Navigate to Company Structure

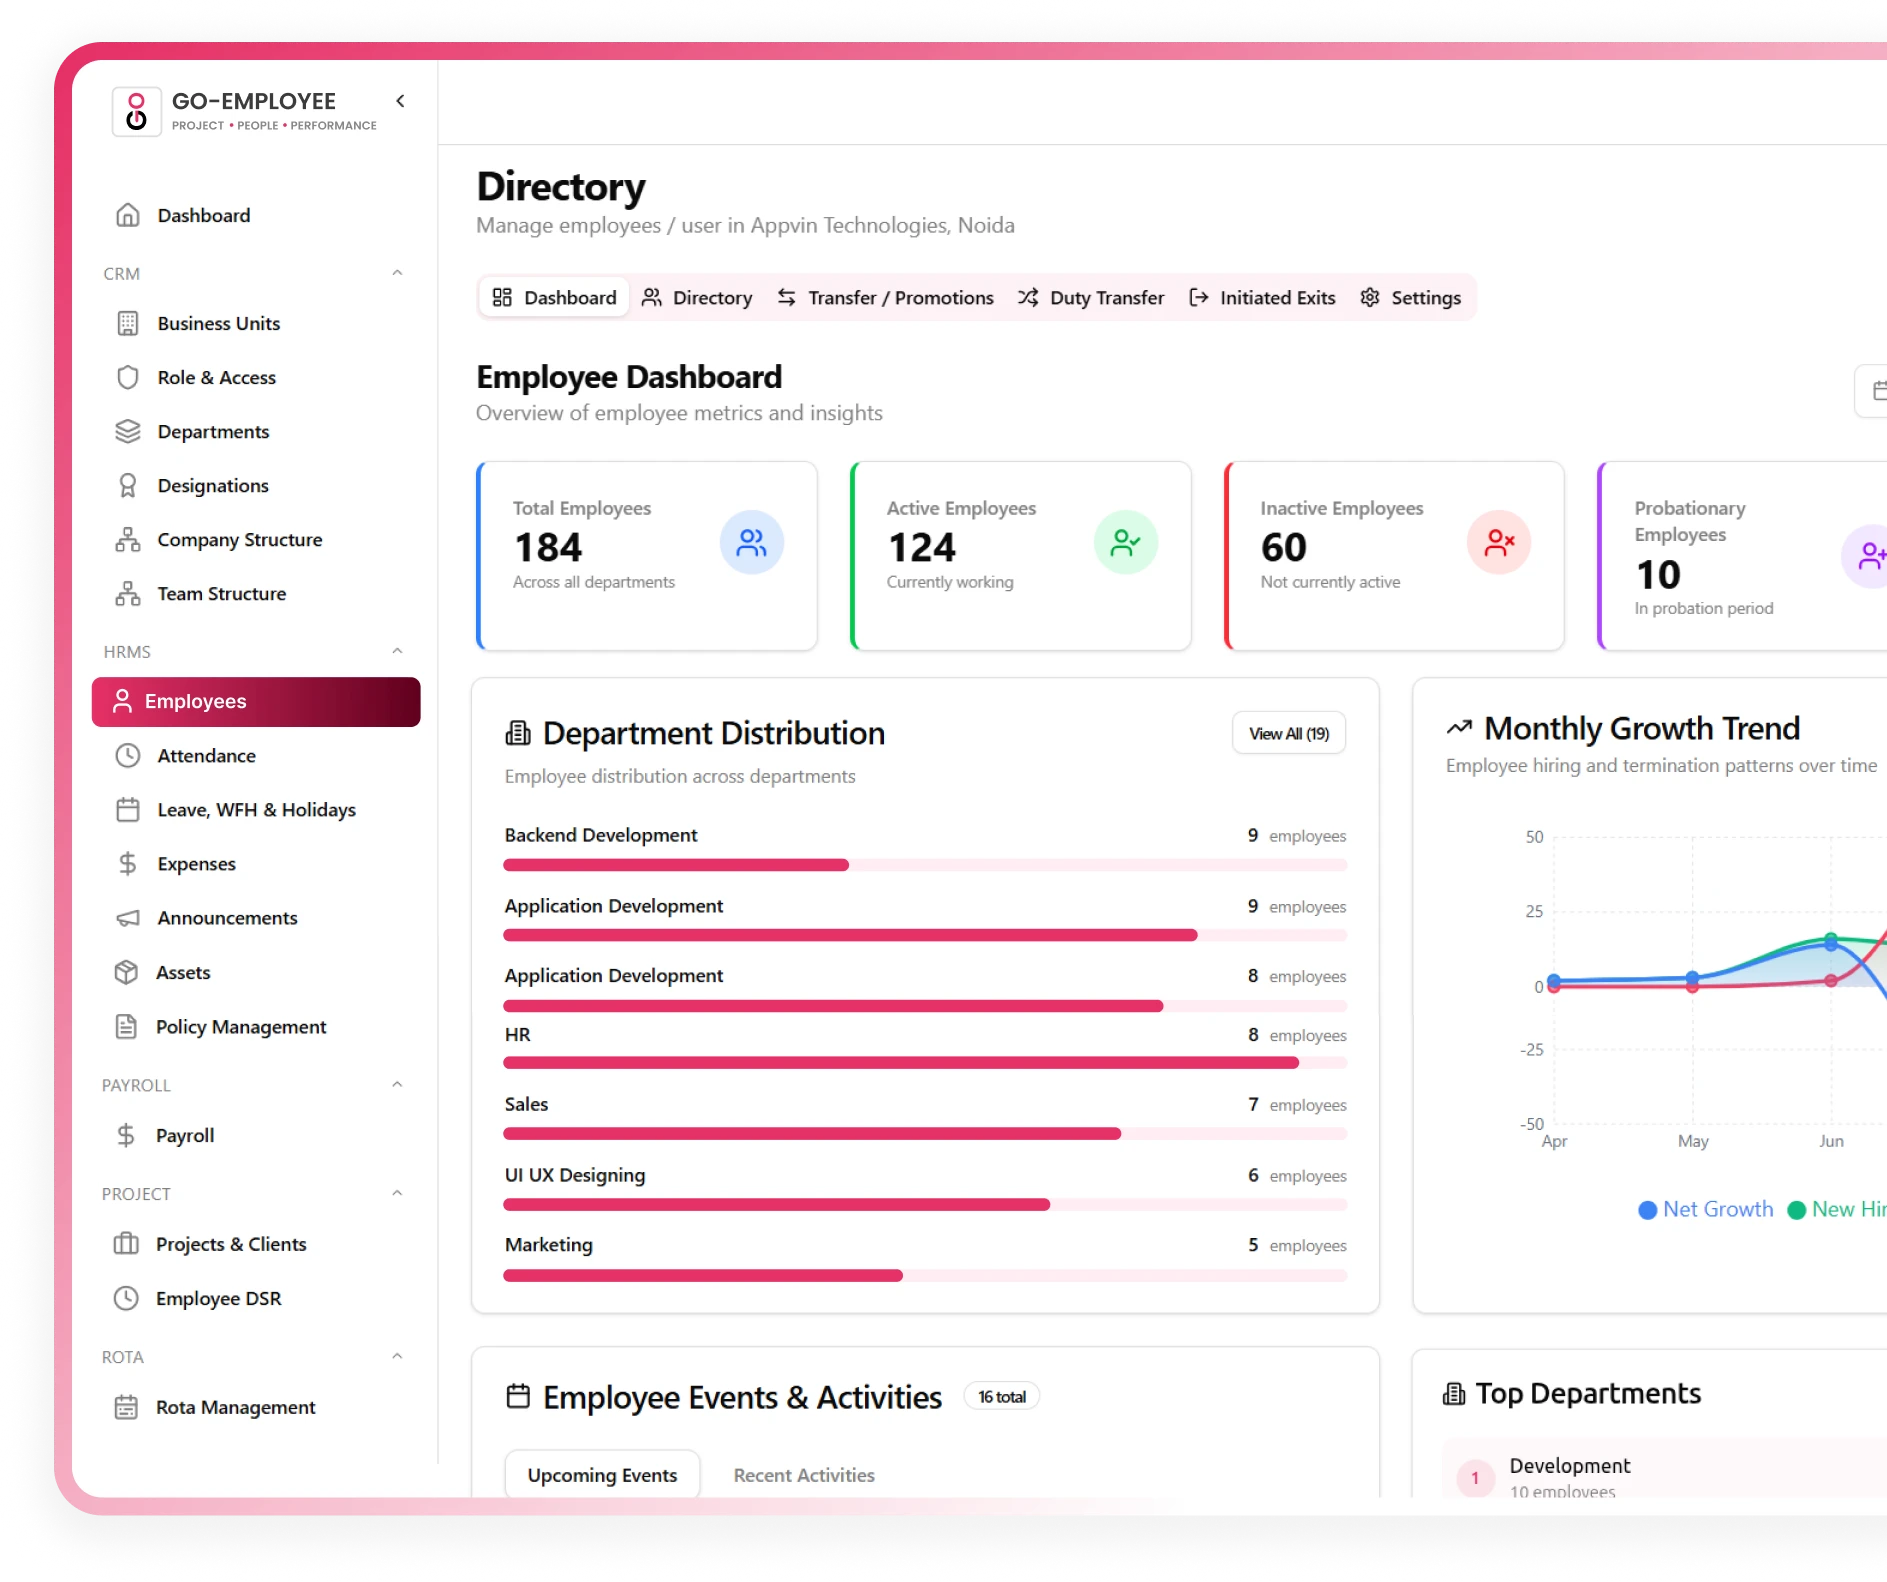click(x=240, y=539)
